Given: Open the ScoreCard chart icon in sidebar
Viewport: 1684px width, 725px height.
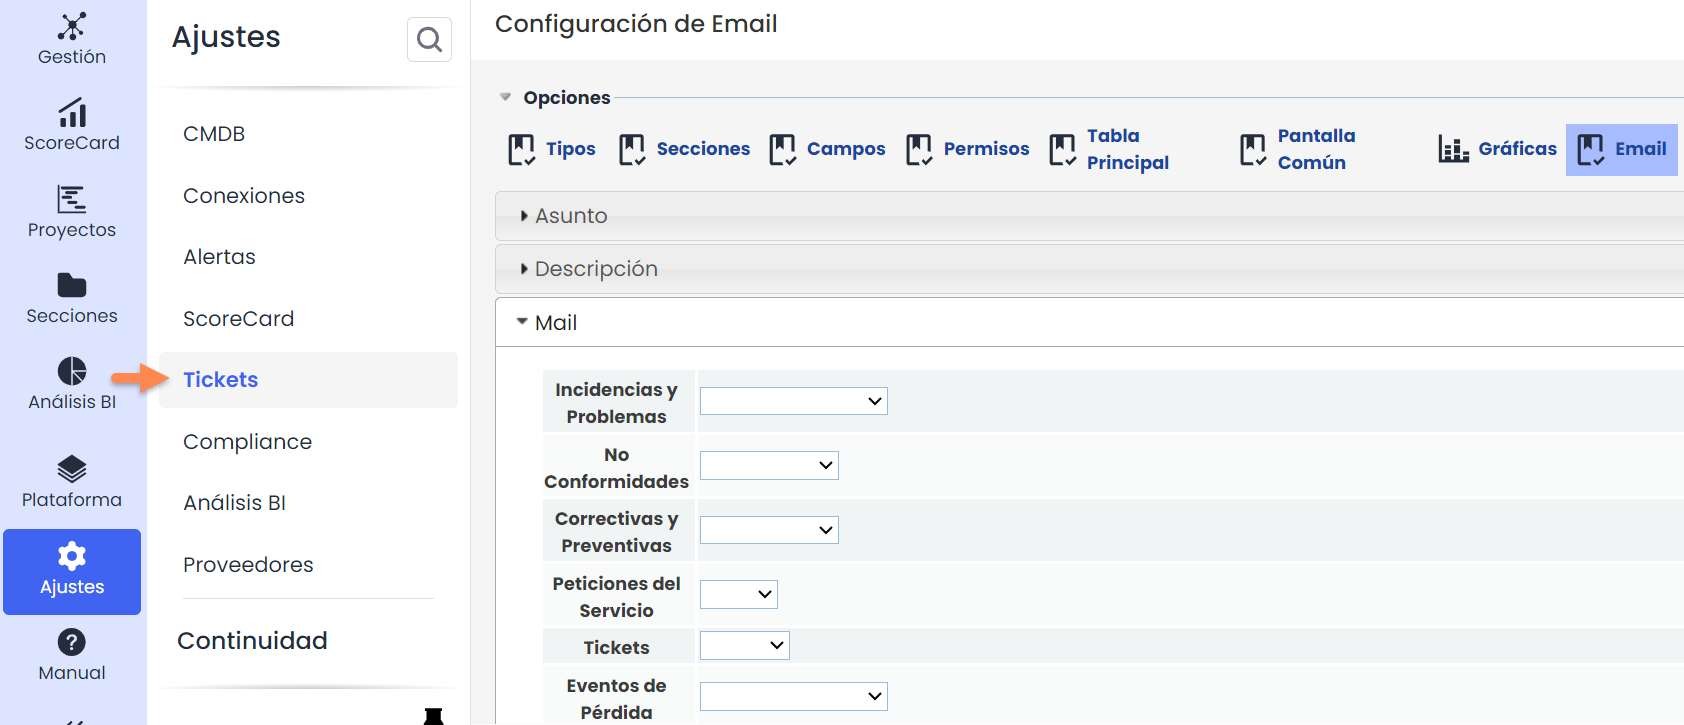Looking at the screenshot, I should (x=72, y=112).
